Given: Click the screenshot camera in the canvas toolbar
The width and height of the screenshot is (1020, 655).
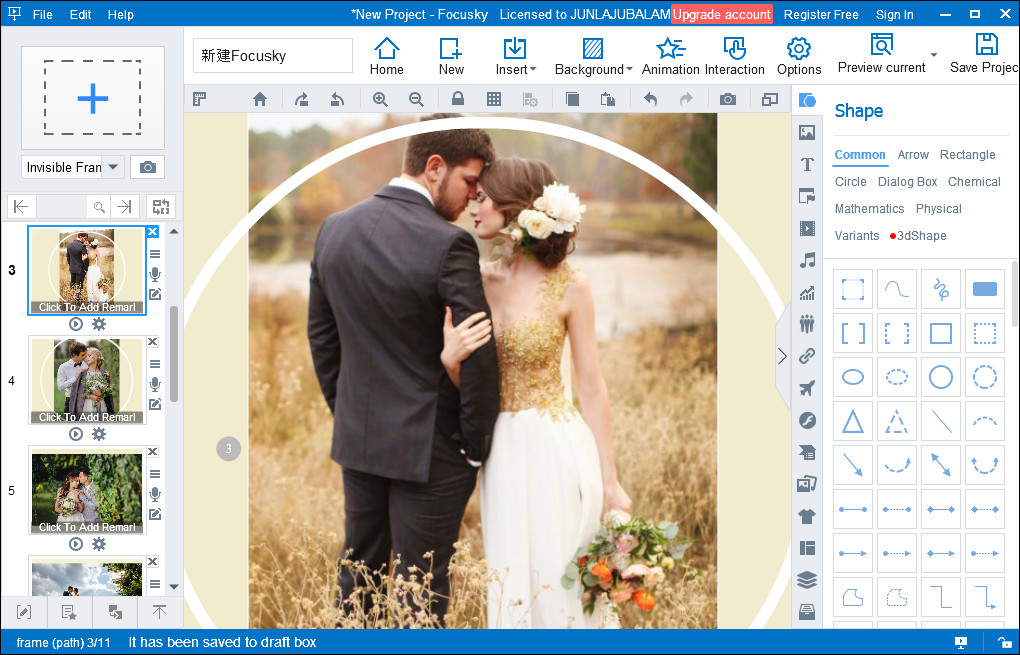Looking at the screenshot, I should tap(728, 99).
